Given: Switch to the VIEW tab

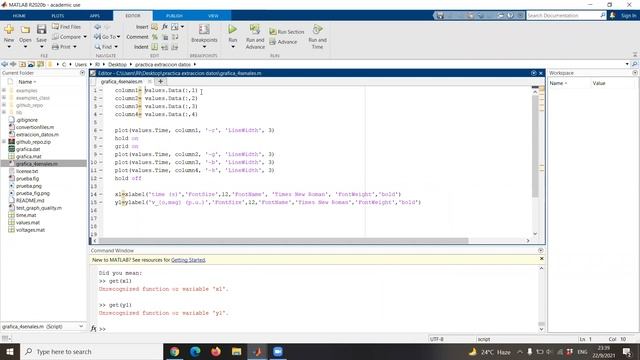Looking at the screenshot, I should pyautogui.click(x=213, y=16).
